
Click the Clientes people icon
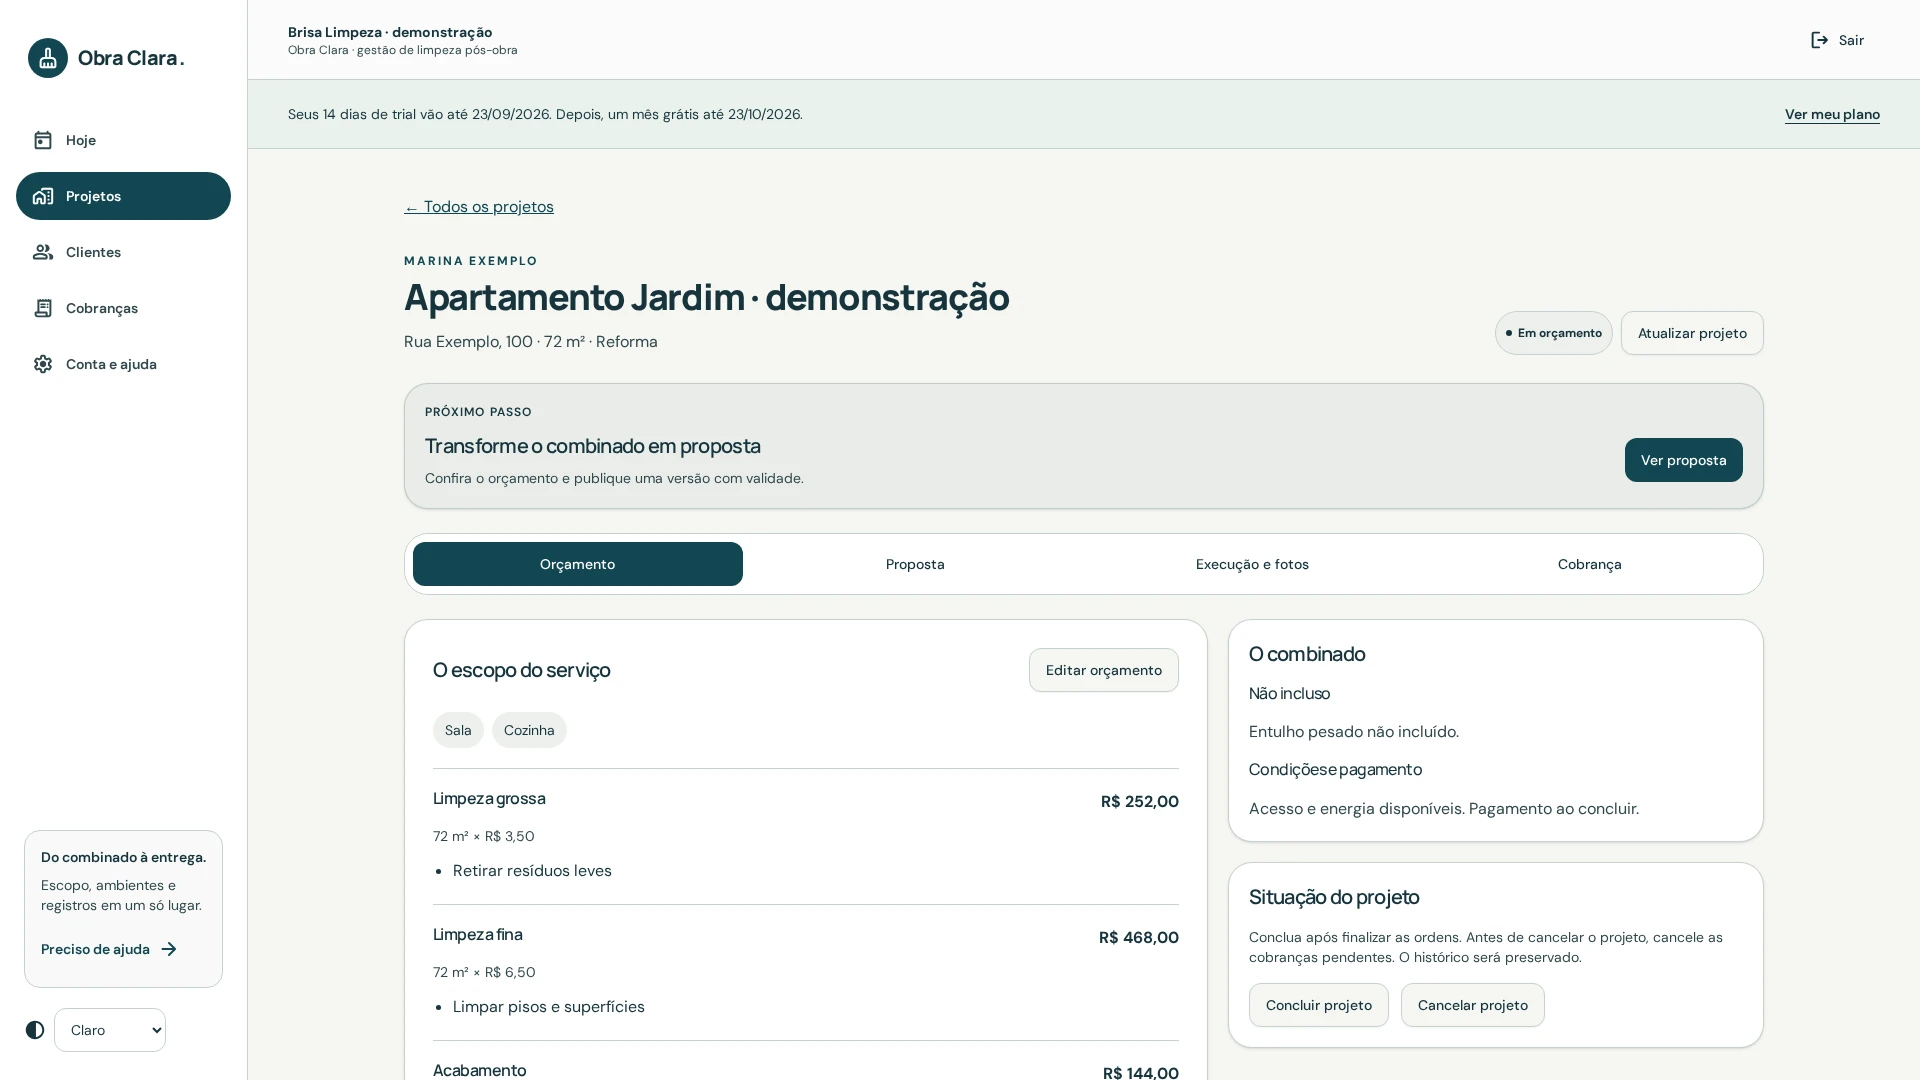43,252
